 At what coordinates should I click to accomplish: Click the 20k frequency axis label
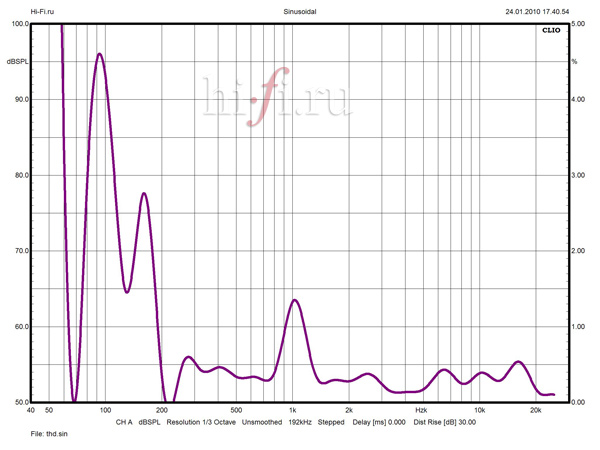click(535, 411)
